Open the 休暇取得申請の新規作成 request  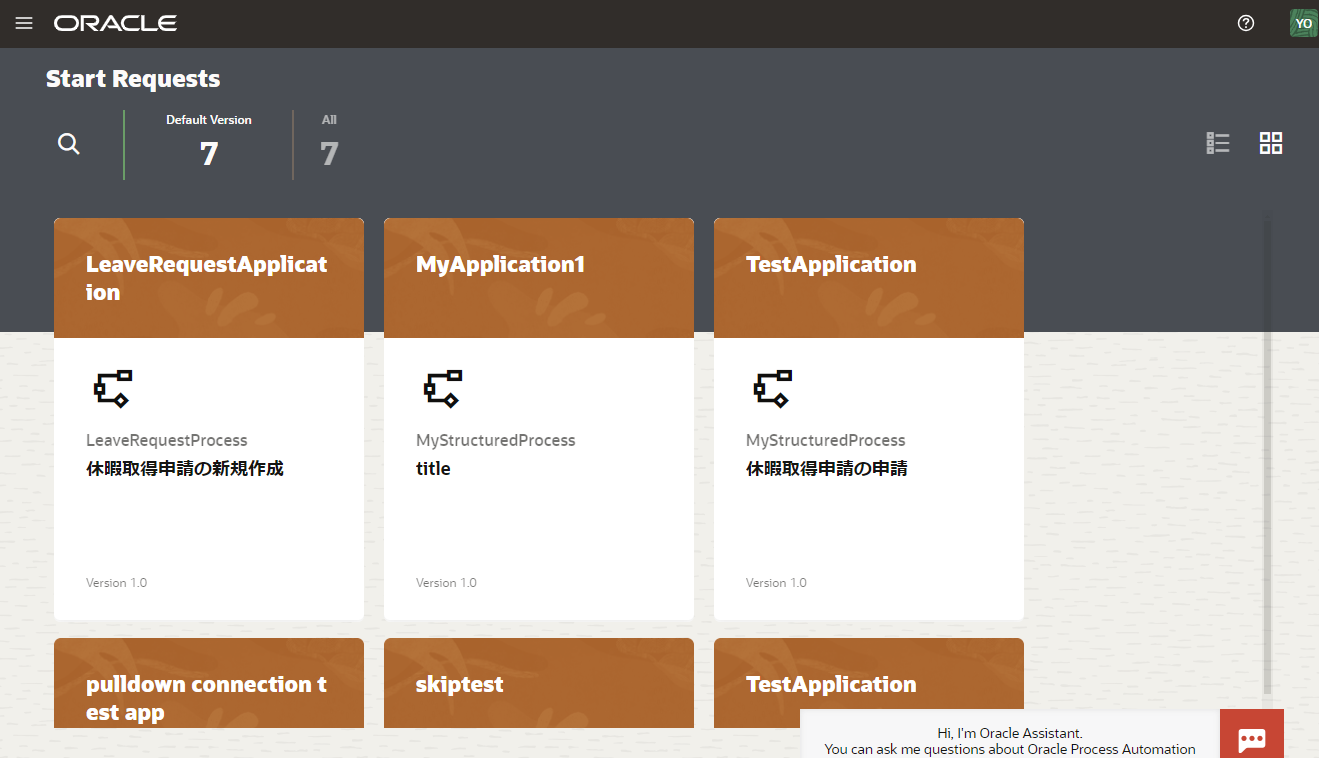[x=185, y=468]
